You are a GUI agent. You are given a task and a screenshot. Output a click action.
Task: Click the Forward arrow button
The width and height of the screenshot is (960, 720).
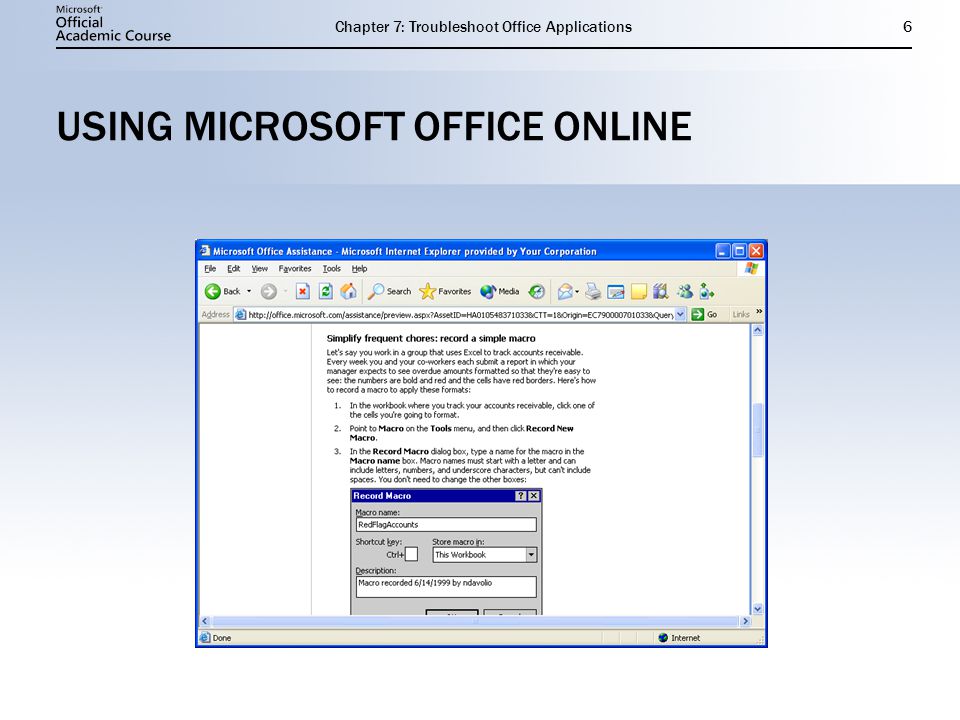(x=268, y=291)
